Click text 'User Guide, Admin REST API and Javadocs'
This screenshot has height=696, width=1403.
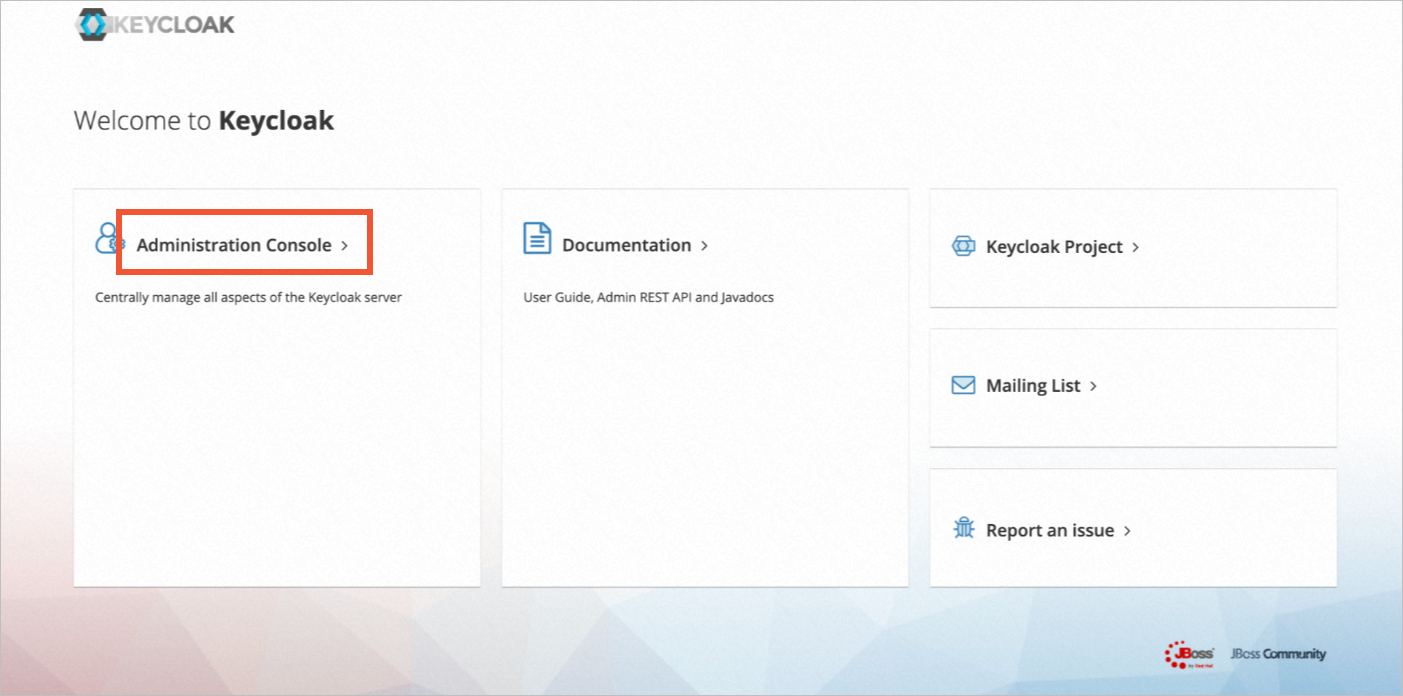click(x=649, y=297)
